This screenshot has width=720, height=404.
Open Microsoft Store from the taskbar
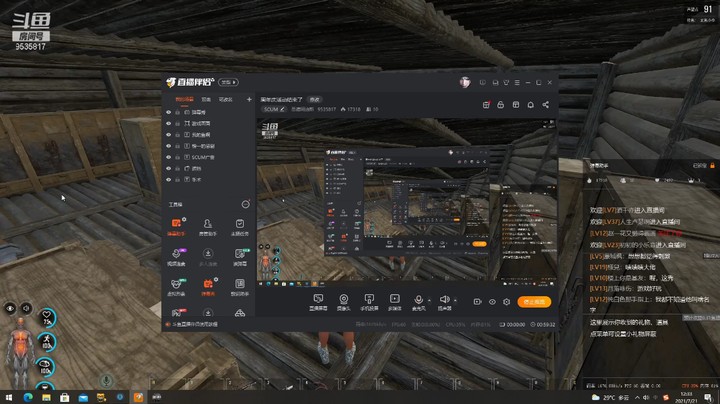pos(65,397)
